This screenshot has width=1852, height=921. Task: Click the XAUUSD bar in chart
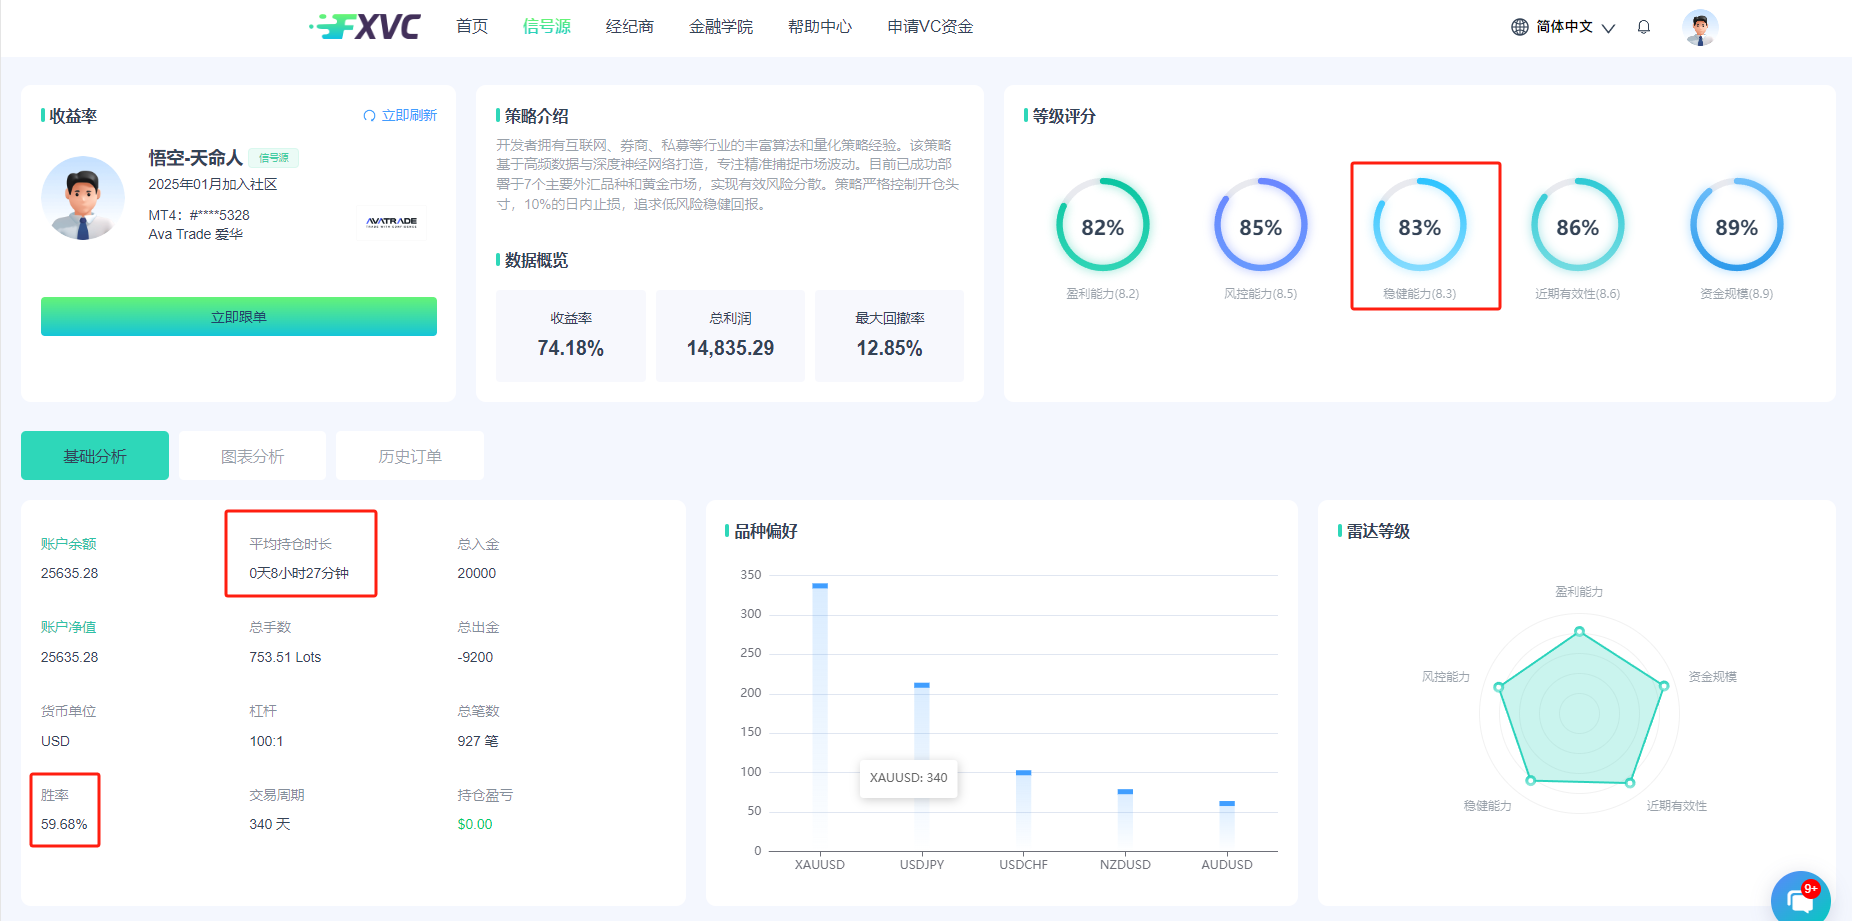tap(820, 712)
